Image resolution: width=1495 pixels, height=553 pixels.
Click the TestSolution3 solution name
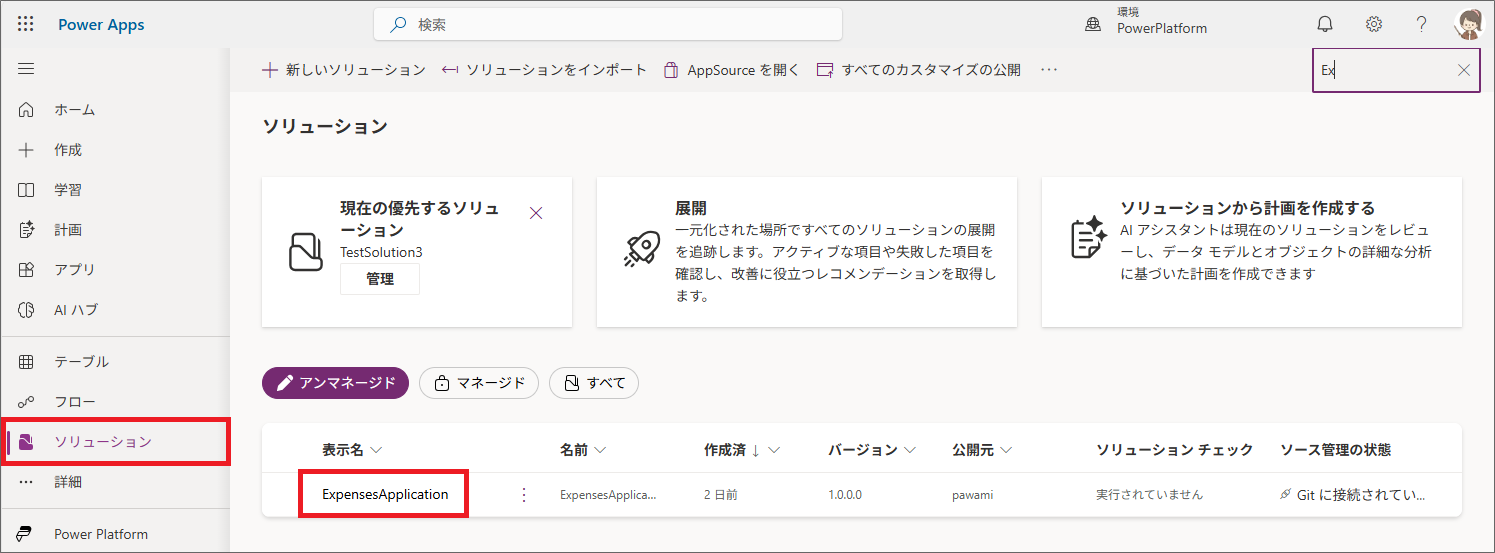coord(381,252)
